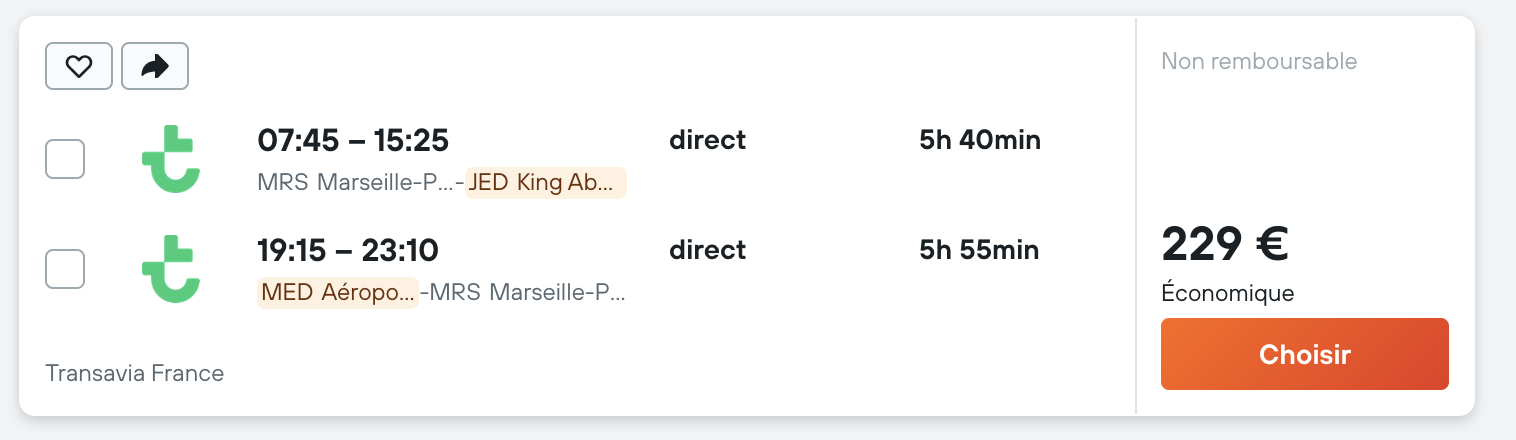Screen dimensions: 1516x440
Task: Click the direct label on the 5h 55min flight
Action: tap(707, 250)
